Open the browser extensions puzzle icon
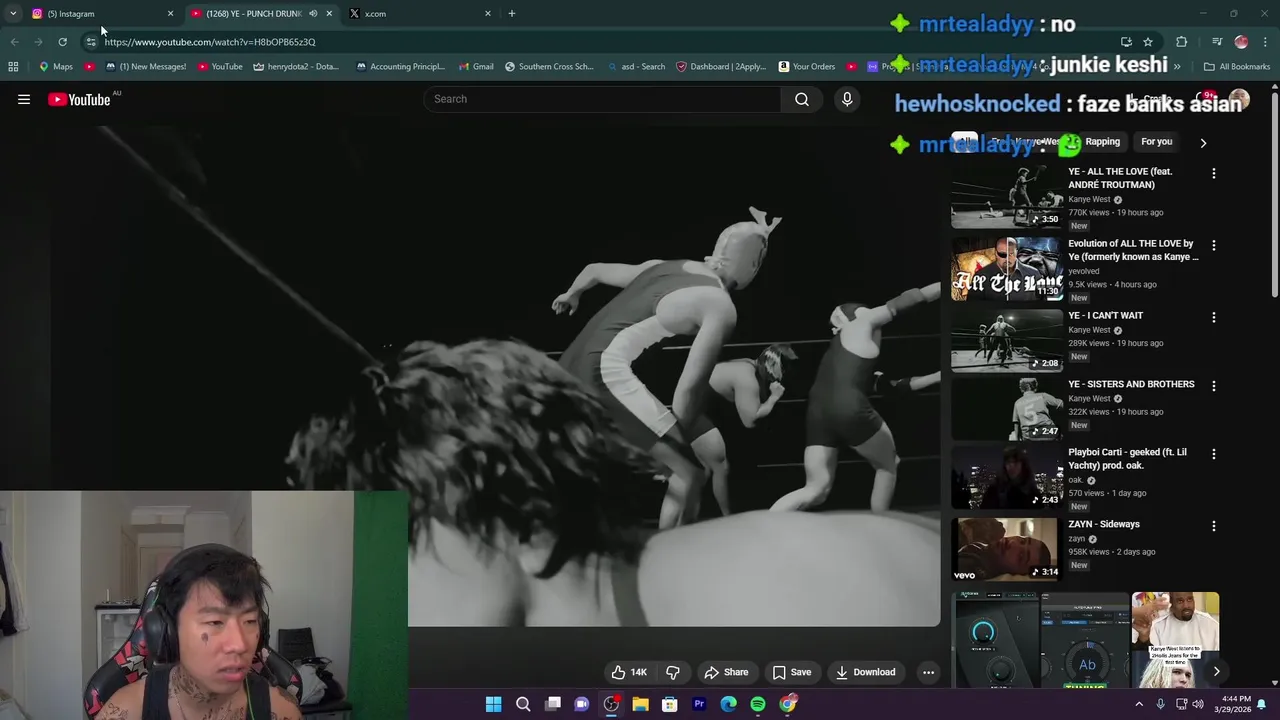 1182,42
